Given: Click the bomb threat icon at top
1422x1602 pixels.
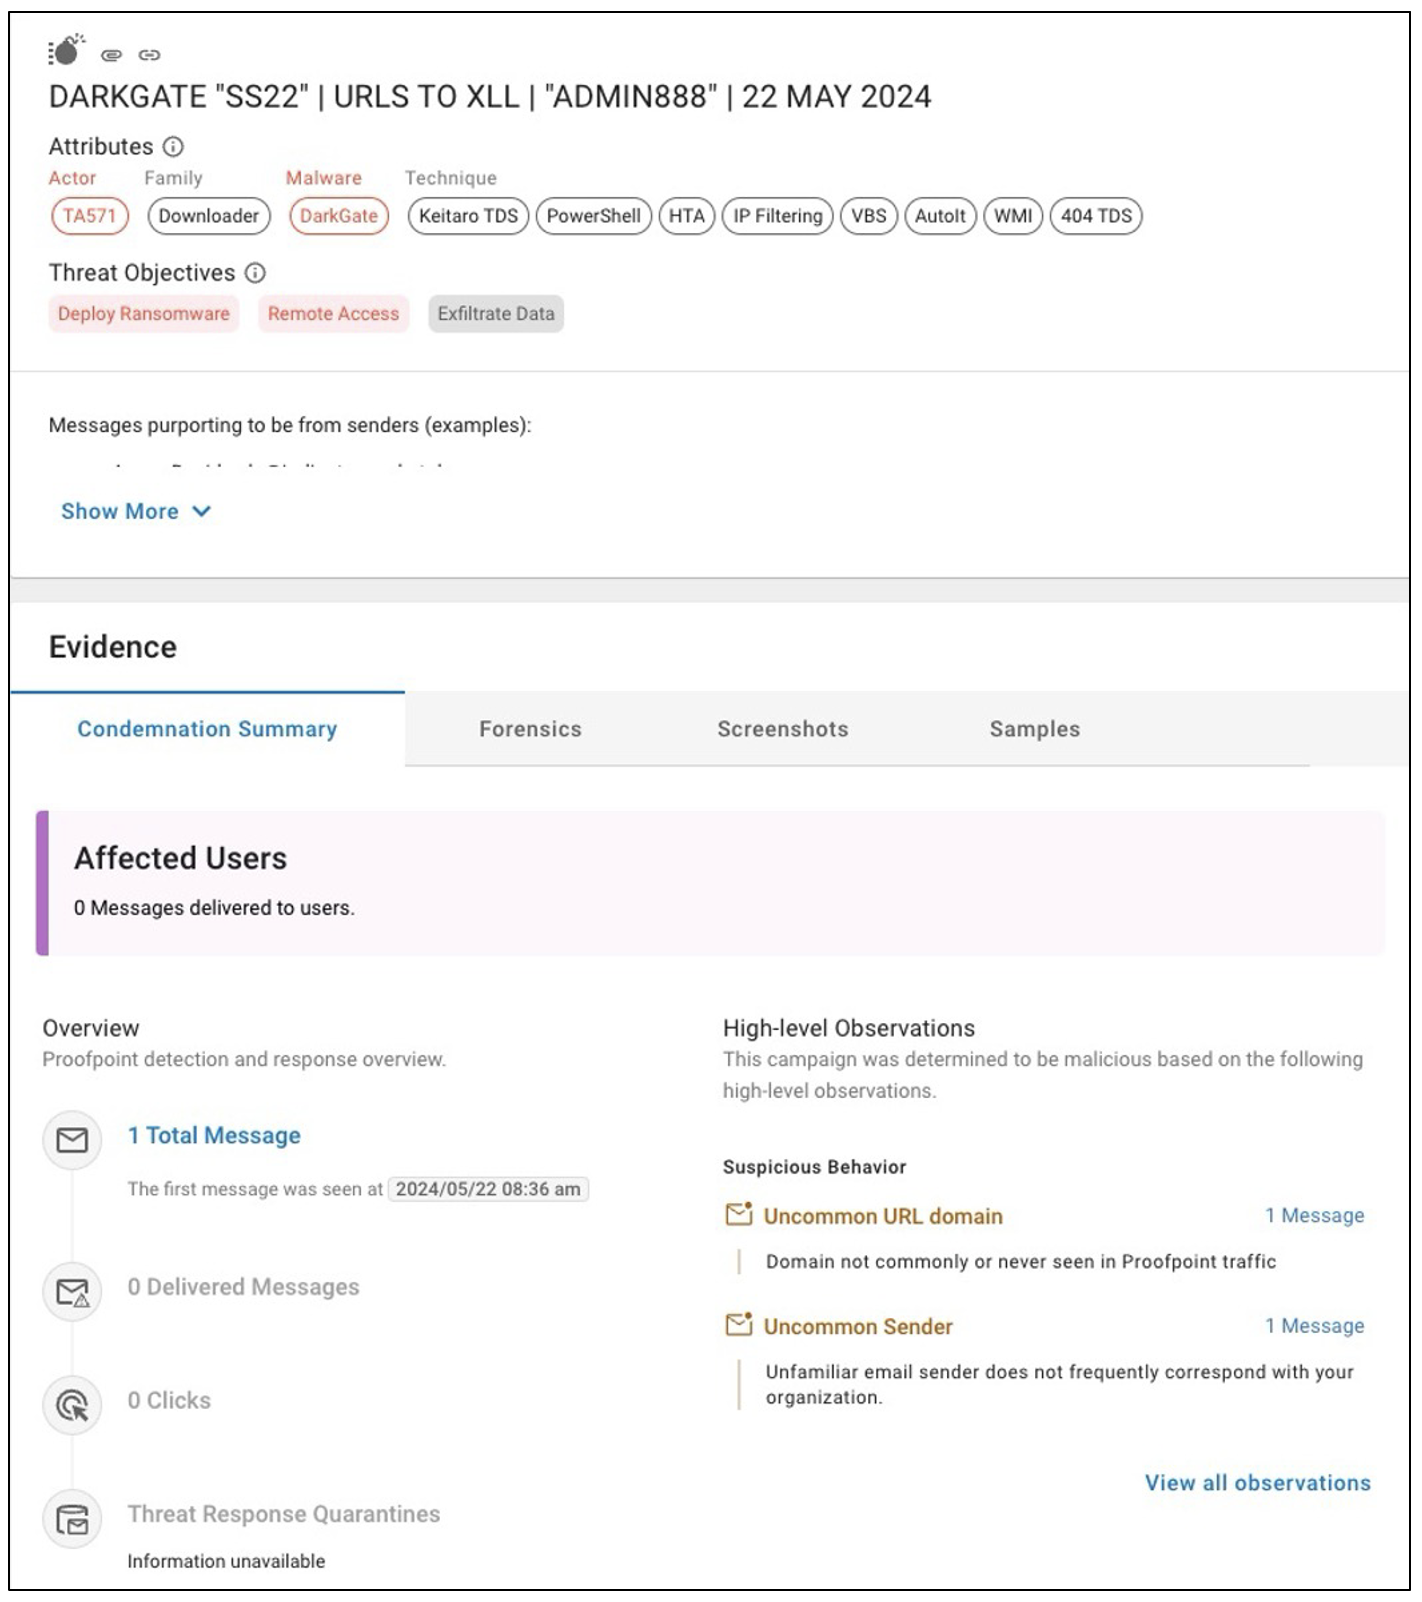Looking at the screenshot, I should tap(66, 50).
